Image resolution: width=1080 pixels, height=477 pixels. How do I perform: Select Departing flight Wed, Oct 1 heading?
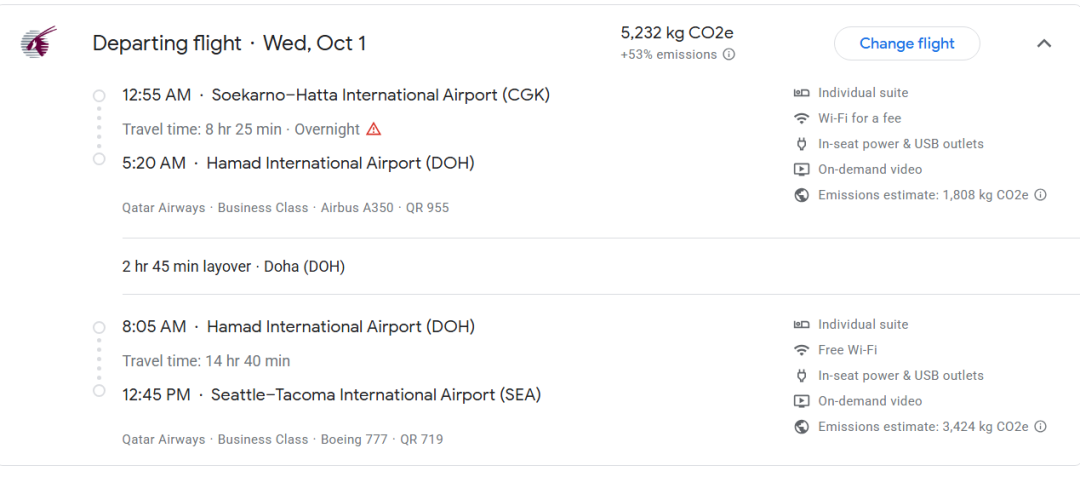229,43
